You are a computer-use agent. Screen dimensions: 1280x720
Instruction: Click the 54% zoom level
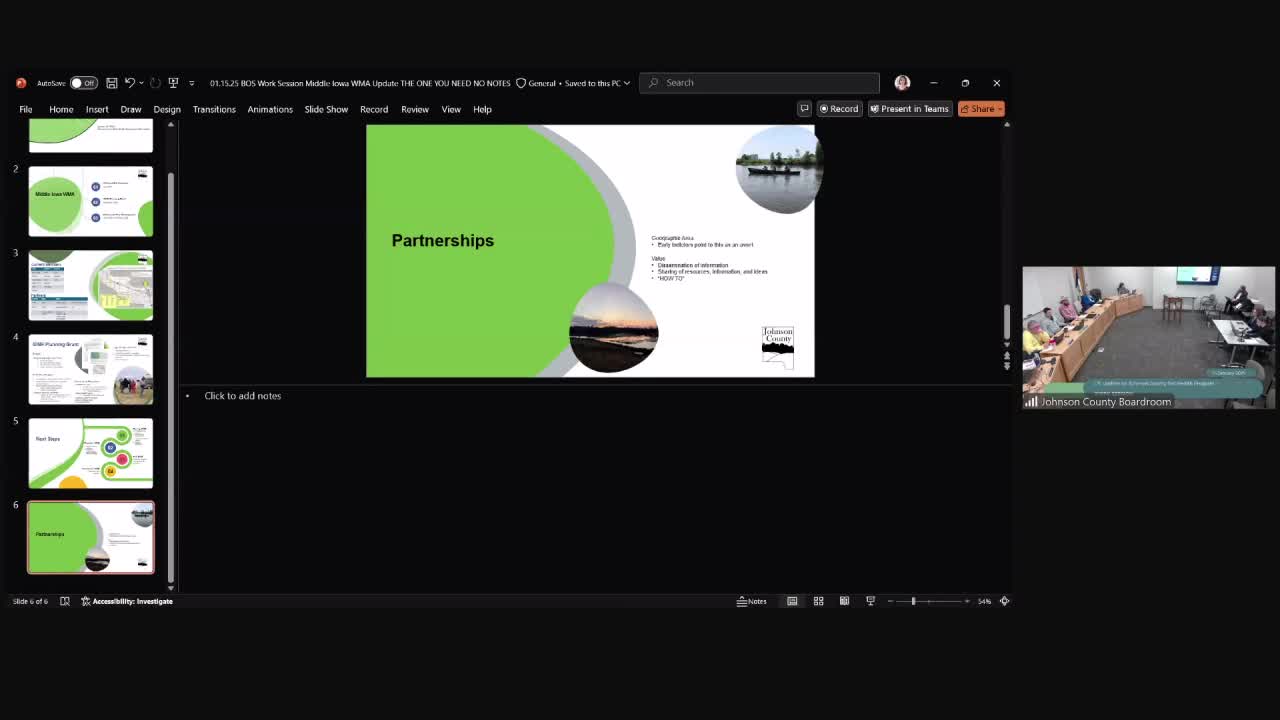coord(984,601)
